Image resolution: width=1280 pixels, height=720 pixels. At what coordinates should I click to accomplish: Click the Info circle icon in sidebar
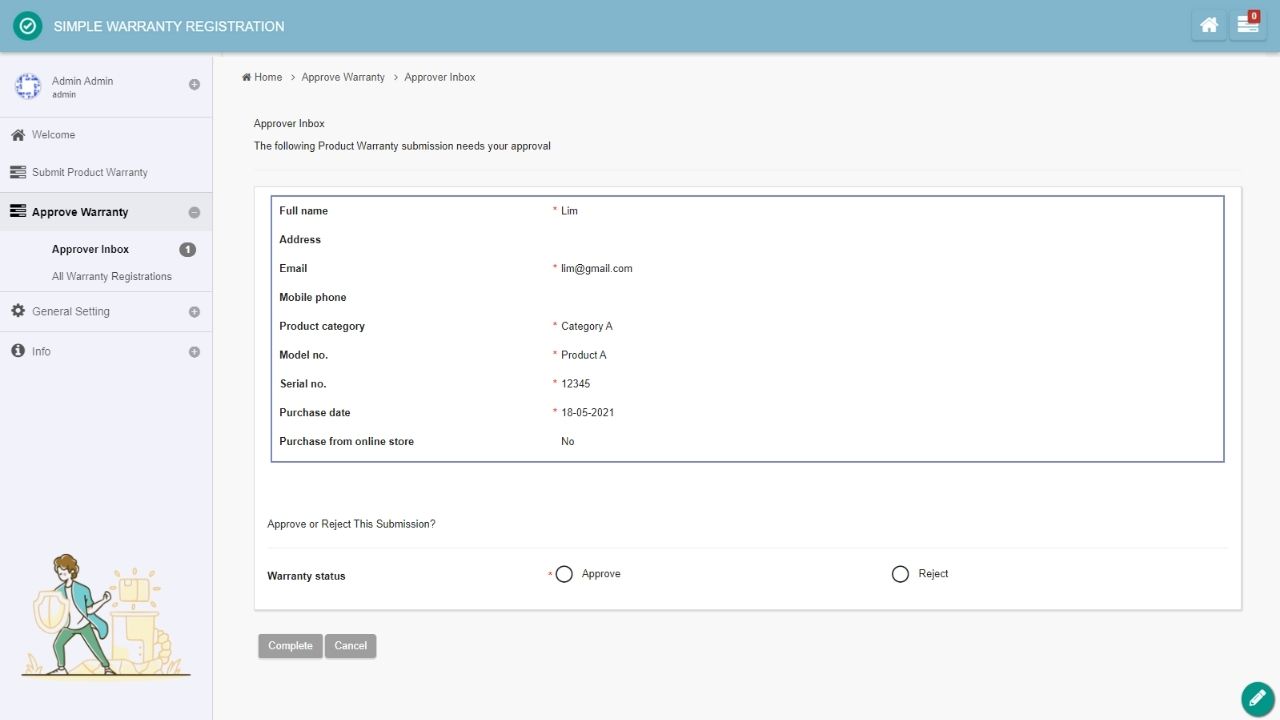pyautogui.click(x=18, y=351)
